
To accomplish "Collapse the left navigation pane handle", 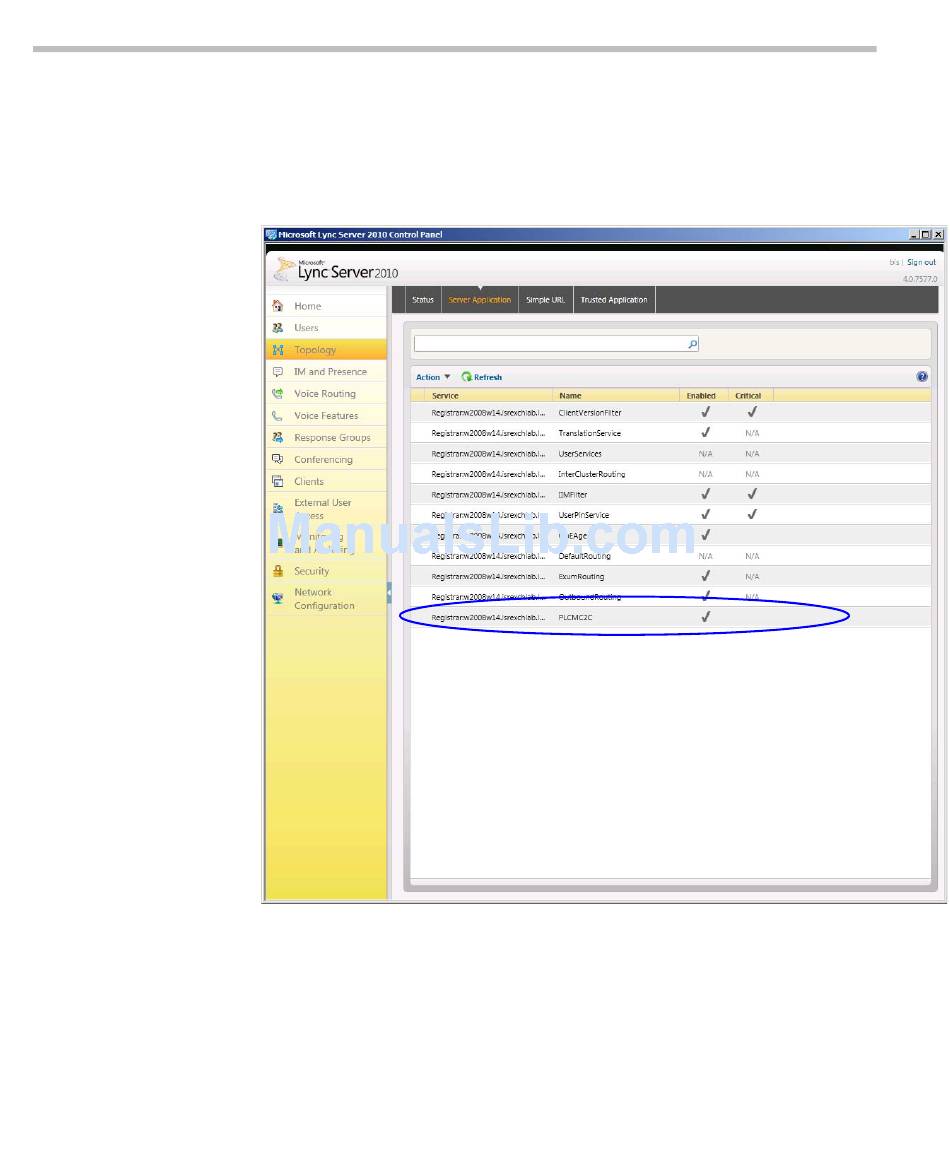I will [389, 592].
